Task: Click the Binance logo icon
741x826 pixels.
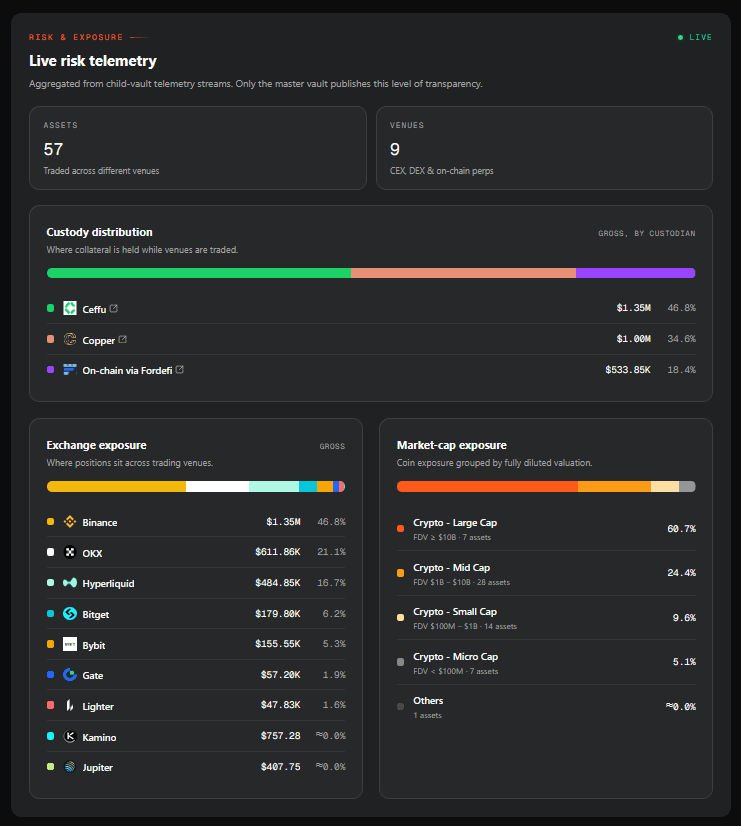Action: pyautogui.click(x=70, y=522)
